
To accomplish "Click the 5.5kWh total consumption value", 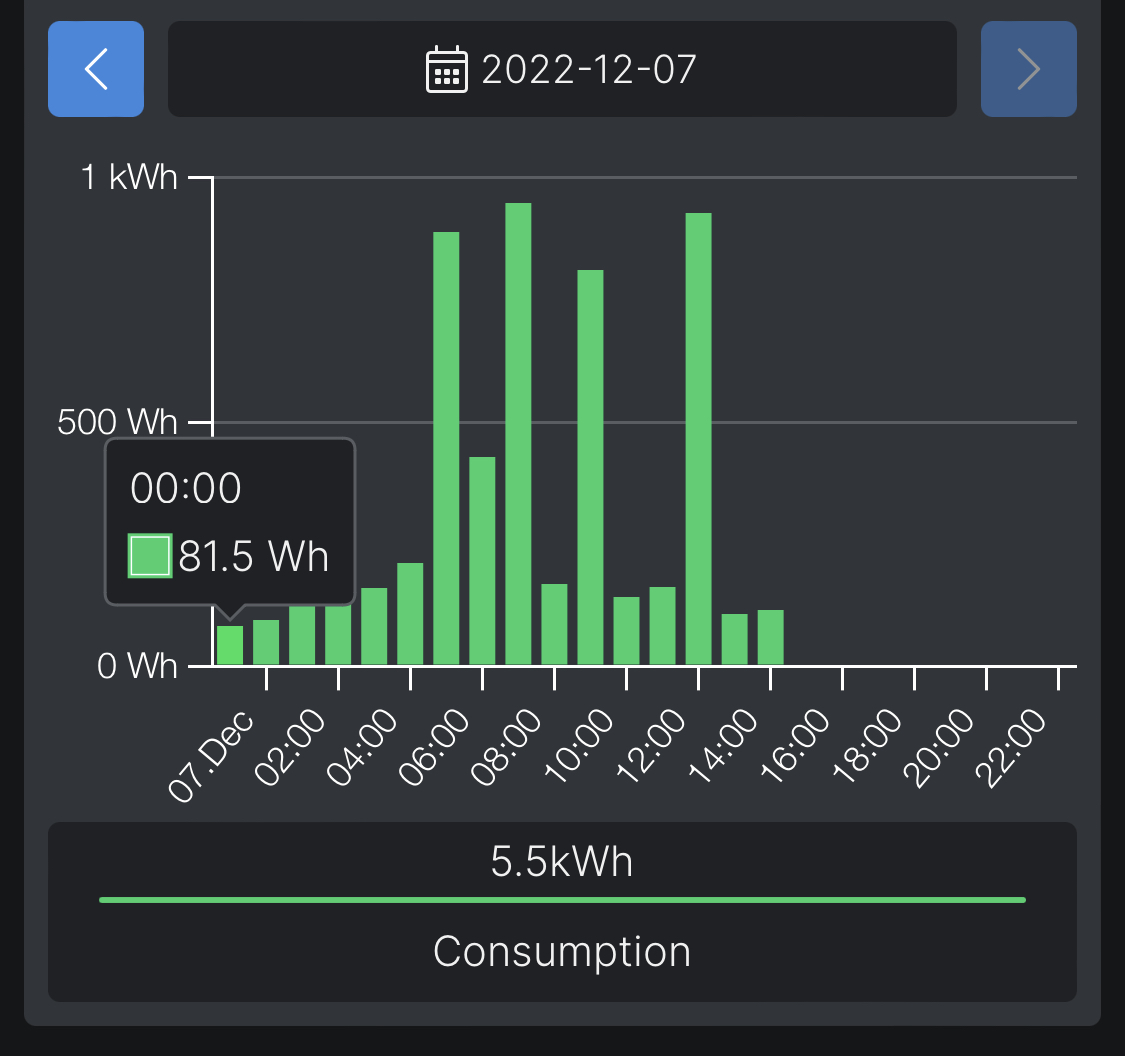I will pos(562,861).
